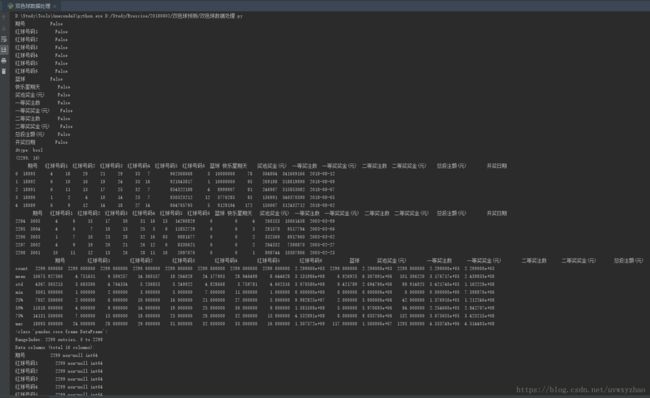This screenshot has height=398, width=650.
Task: Click the '快乐星期天 False' output line
Action: 43,87
